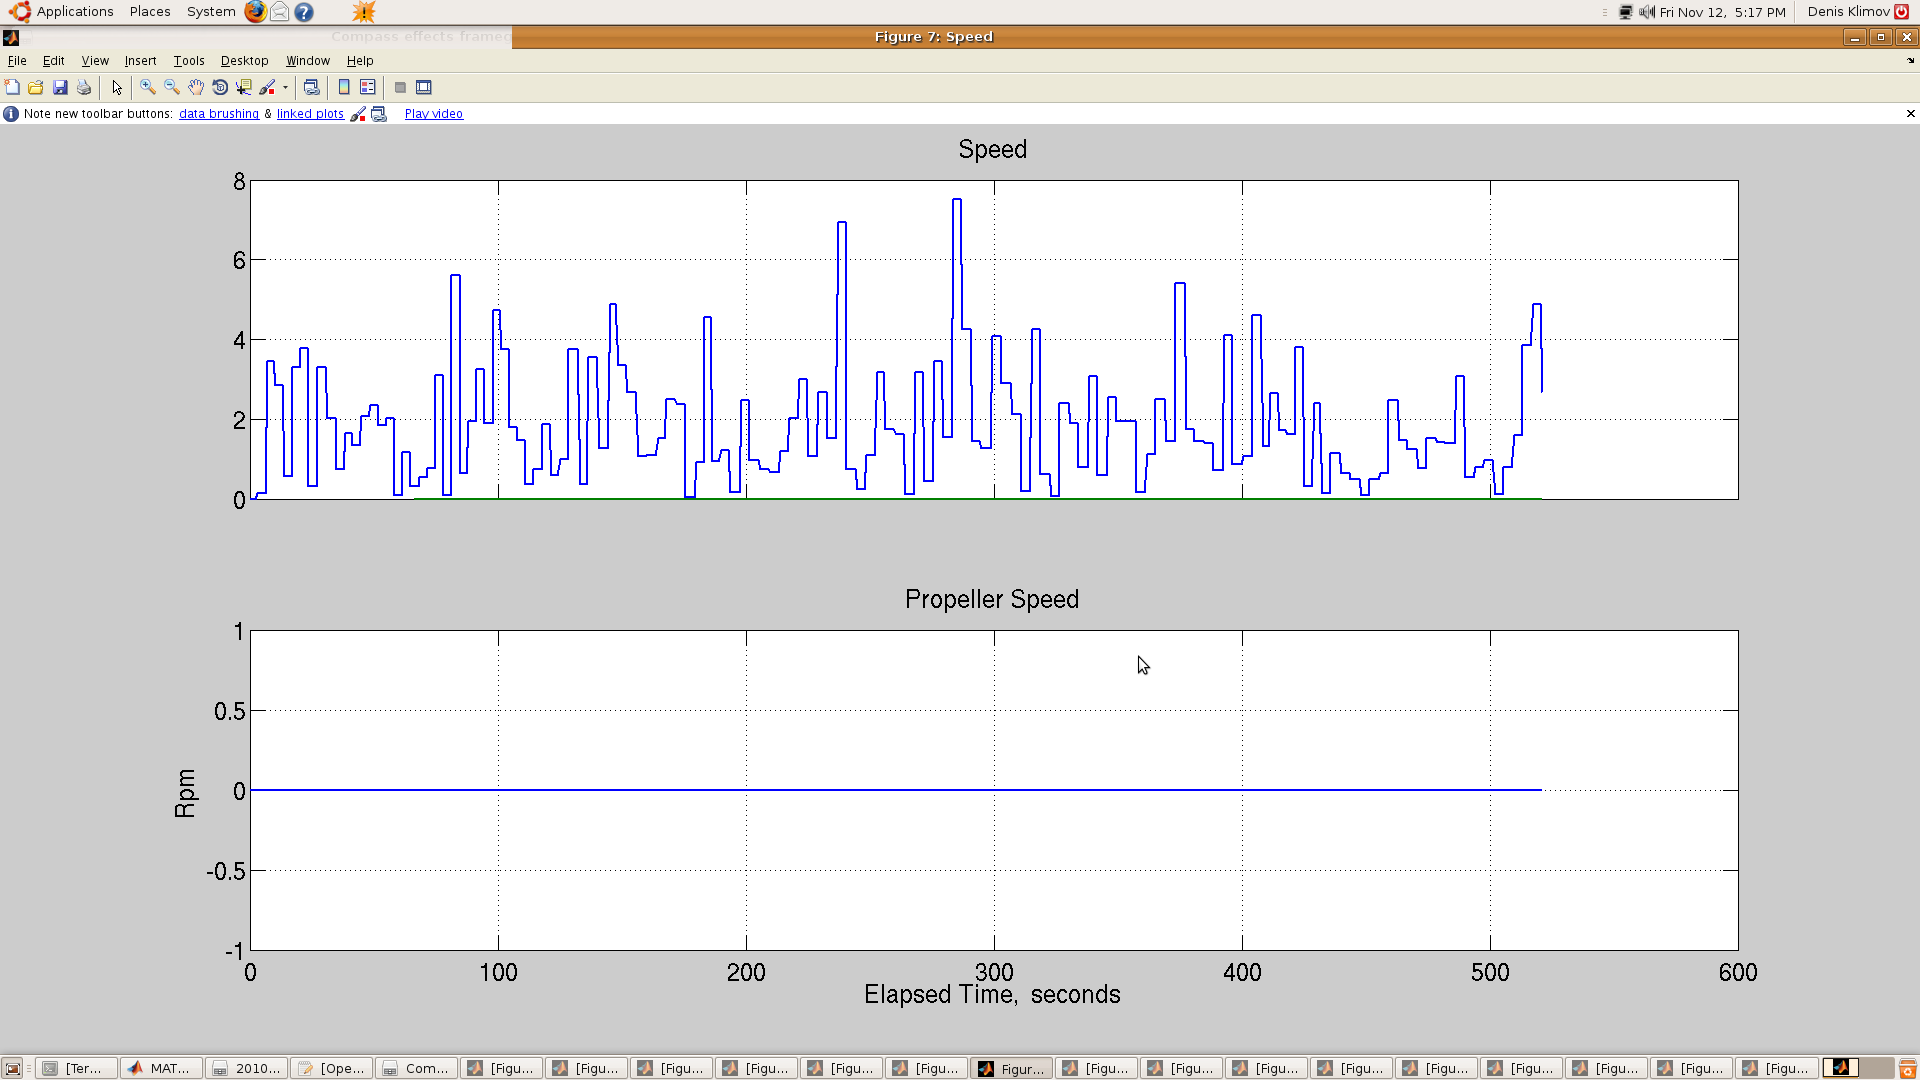Toggle the Link Plot toolbar button
This screenshot has height=1080, width=1920.
pyautogui.click(x=312, y=88)
